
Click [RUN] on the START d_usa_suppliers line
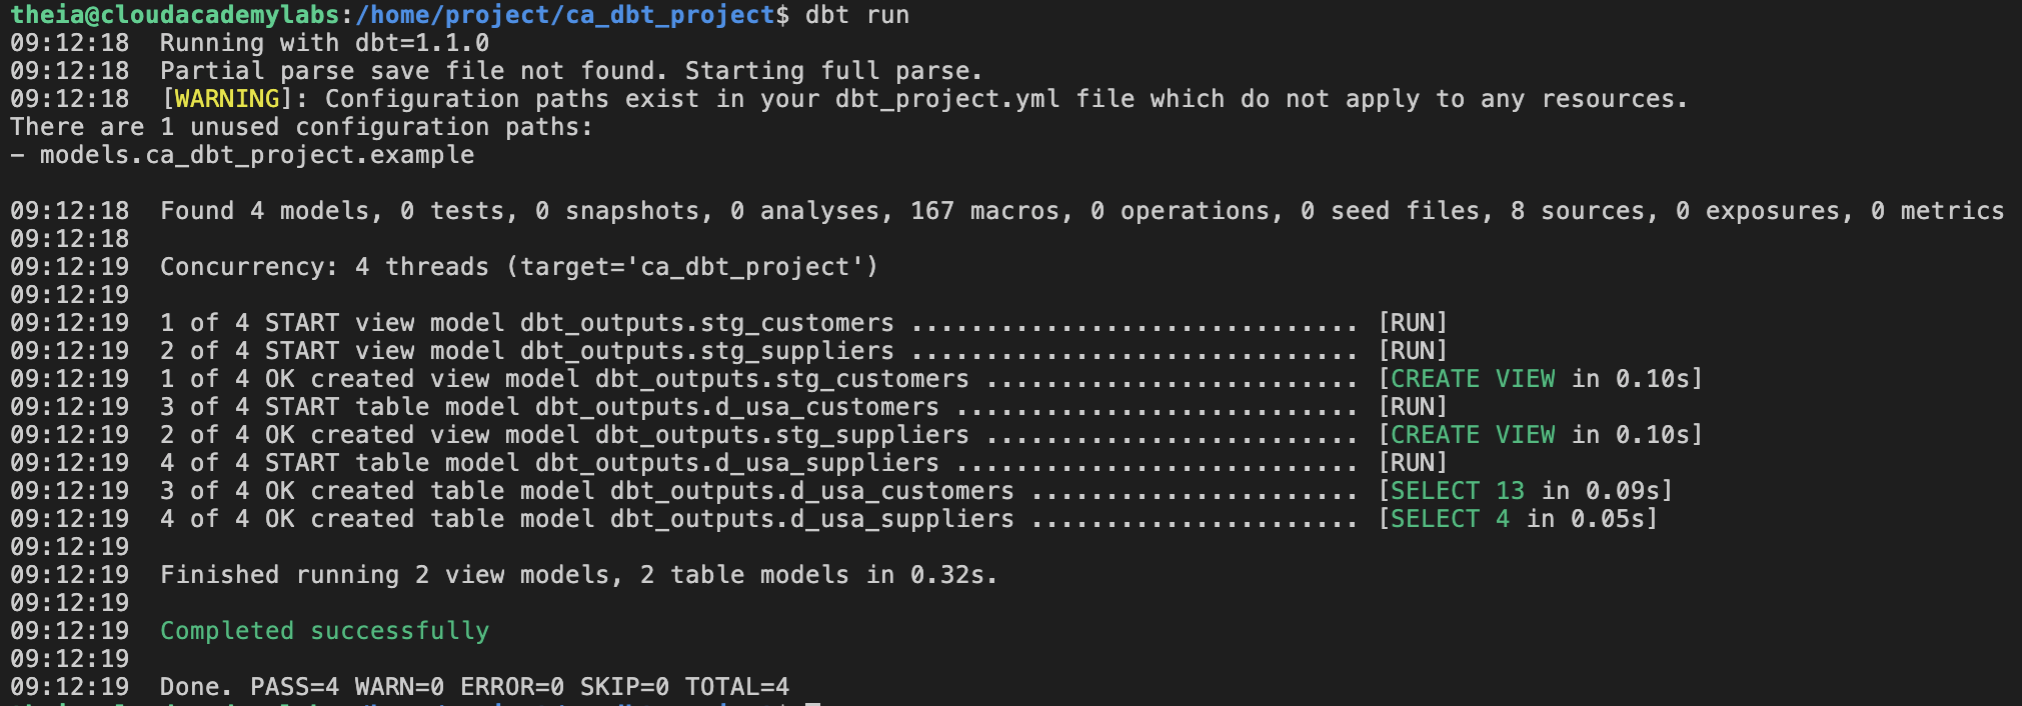tap(1412, 463)
